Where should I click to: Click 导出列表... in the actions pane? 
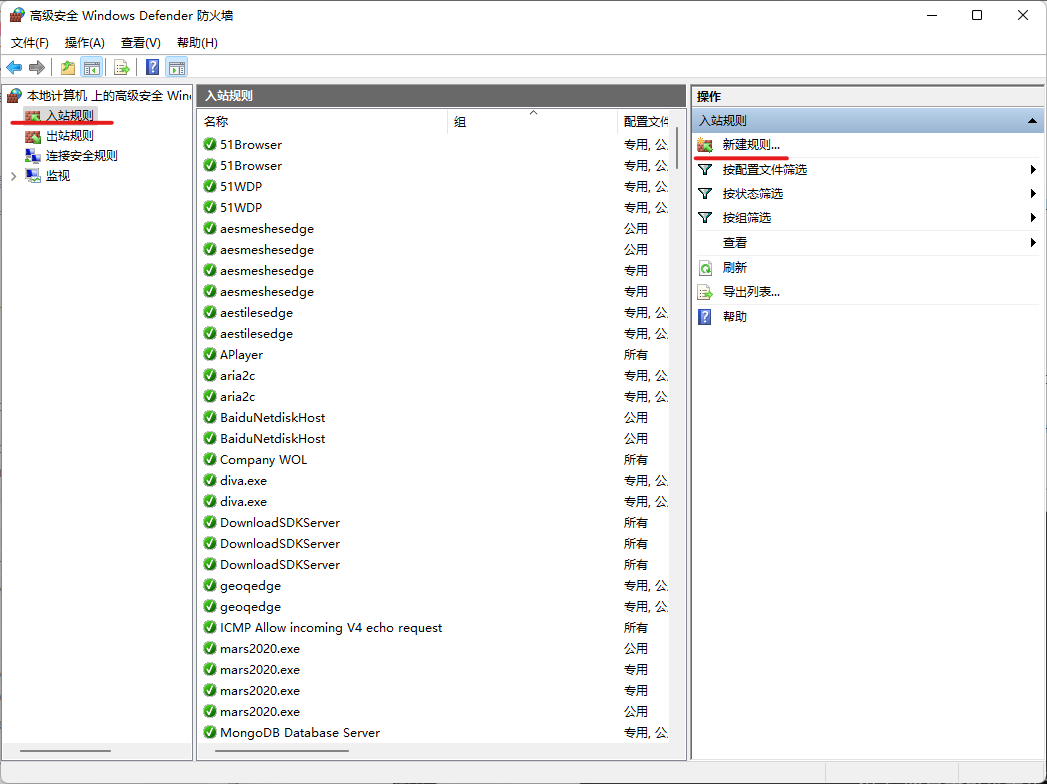(x=751, y=292)
